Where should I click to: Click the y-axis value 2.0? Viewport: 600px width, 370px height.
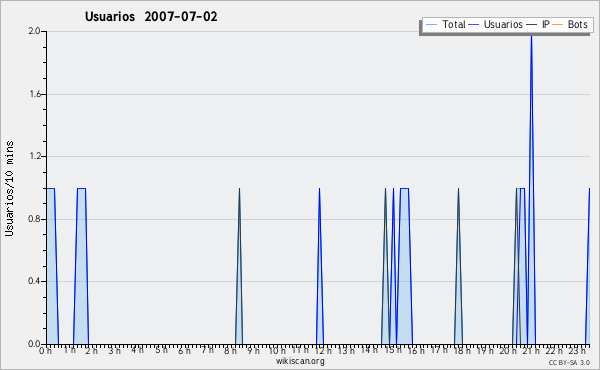point(34,31)
